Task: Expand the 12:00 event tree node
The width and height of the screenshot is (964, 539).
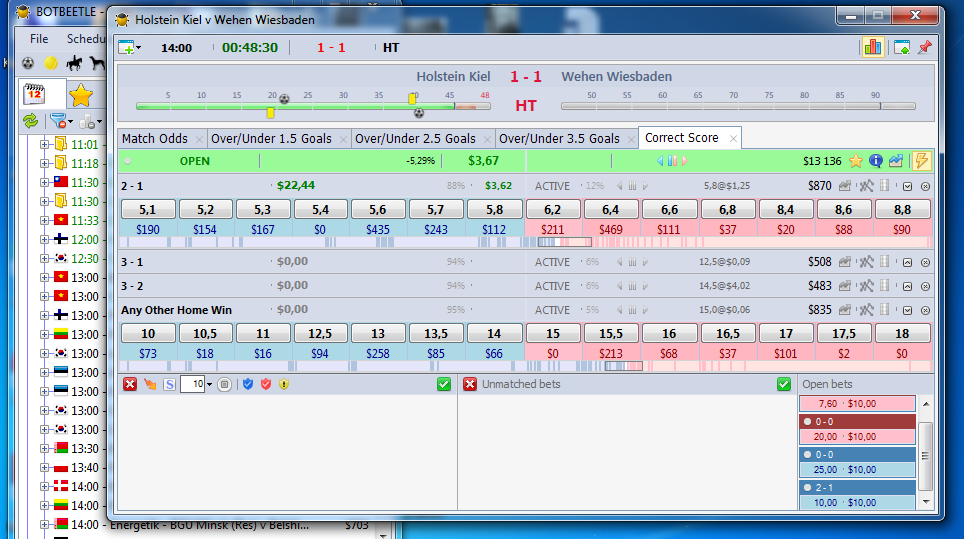Action: tap(44, 239)
